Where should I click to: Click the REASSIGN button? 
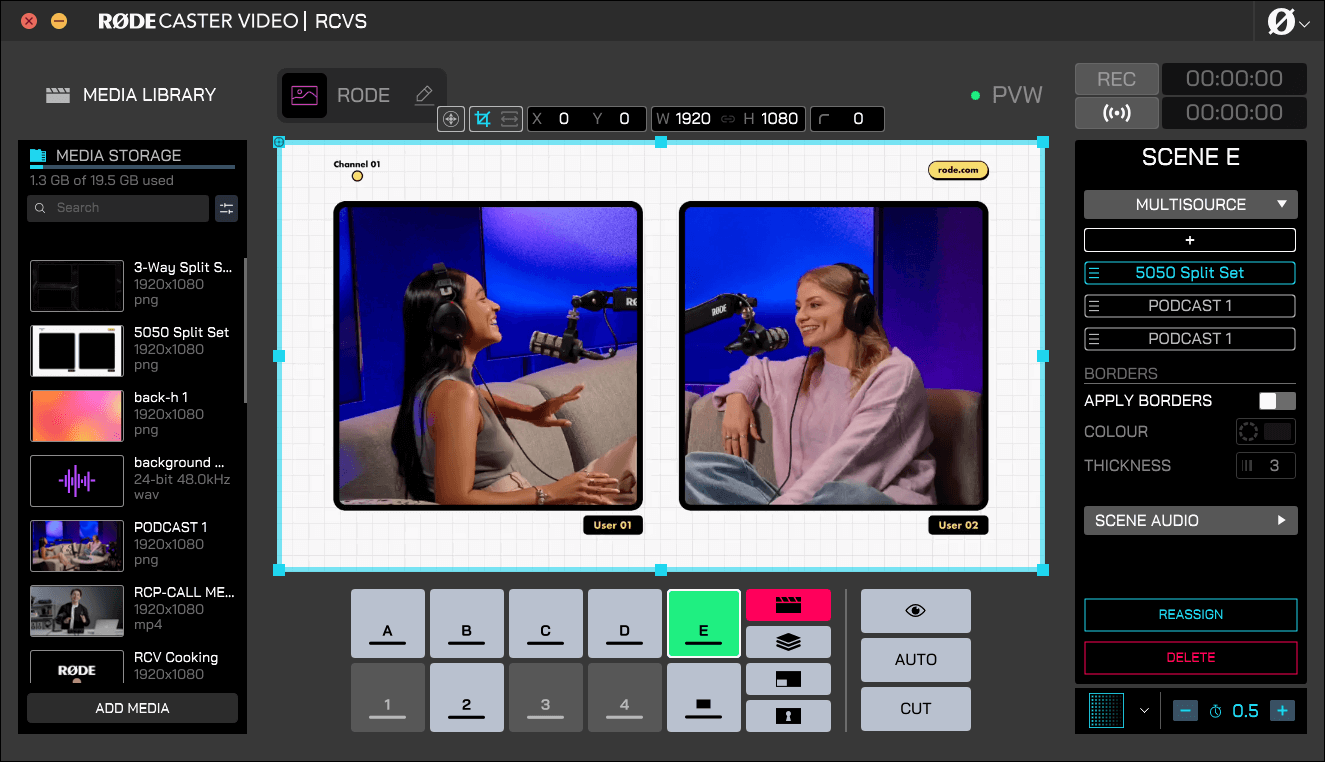(1190, 615)
